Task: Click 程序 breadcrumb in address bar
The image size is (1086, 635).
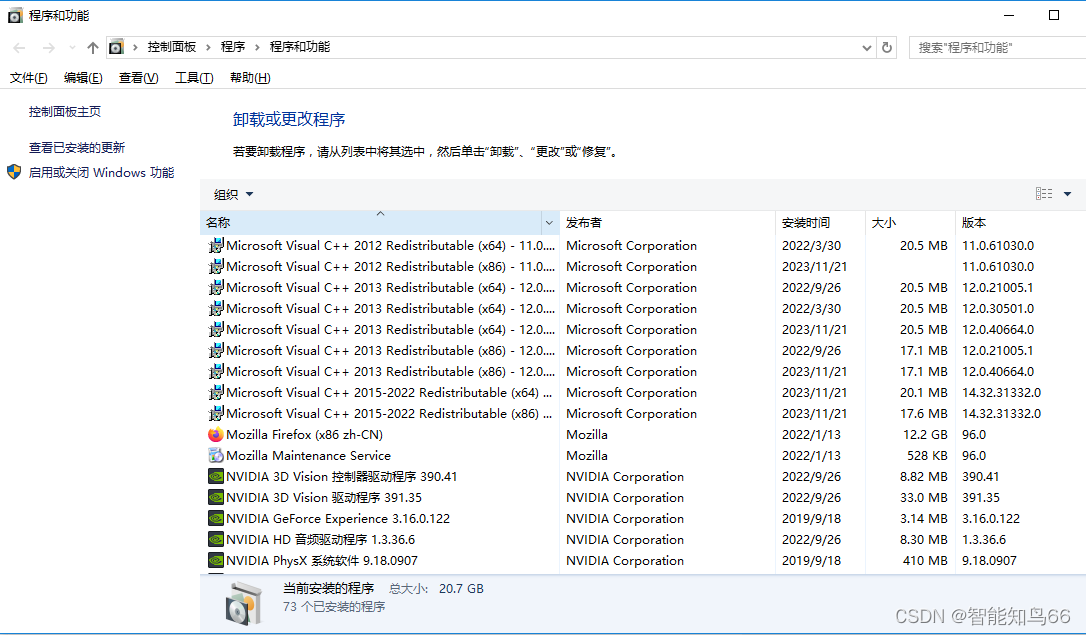Action: [233, 47]
